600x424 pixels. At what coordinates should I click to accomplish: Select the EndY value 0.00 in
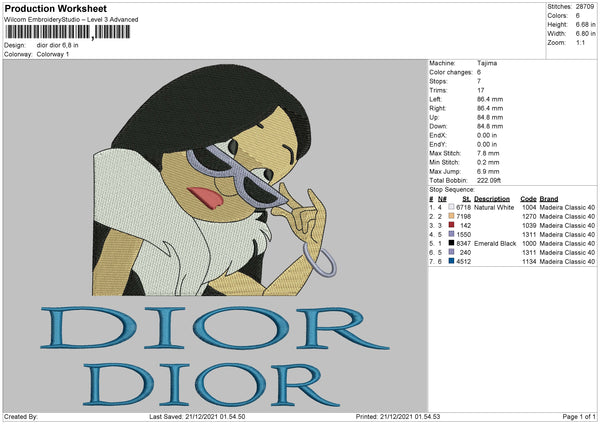(487, 144)
